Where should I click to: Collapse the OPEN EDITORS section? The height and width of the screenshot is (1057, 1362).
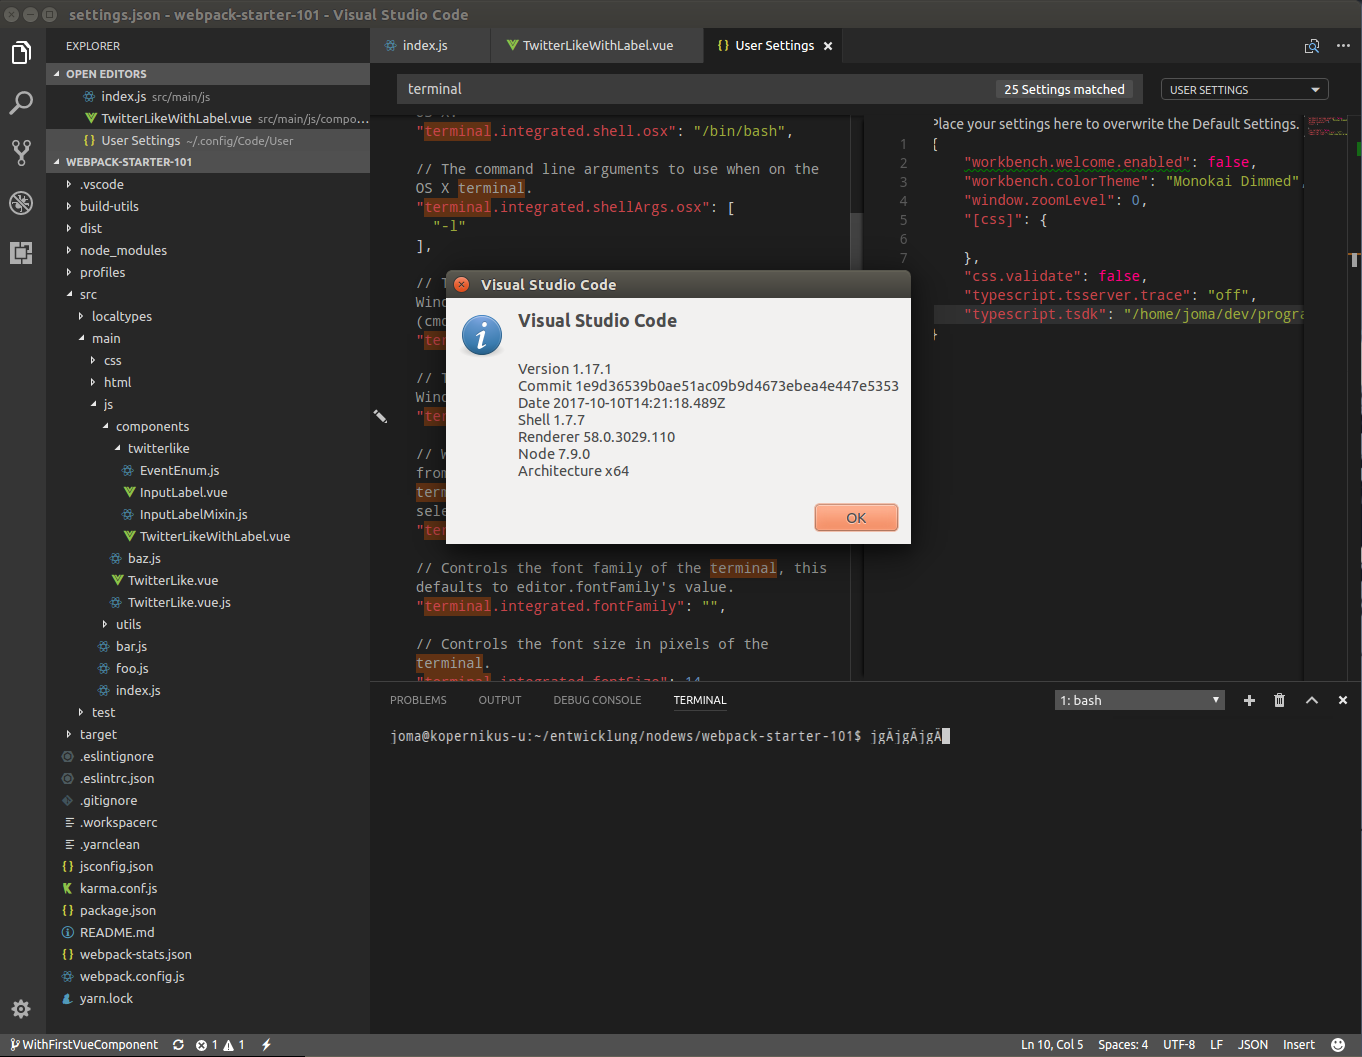(208, 74)
